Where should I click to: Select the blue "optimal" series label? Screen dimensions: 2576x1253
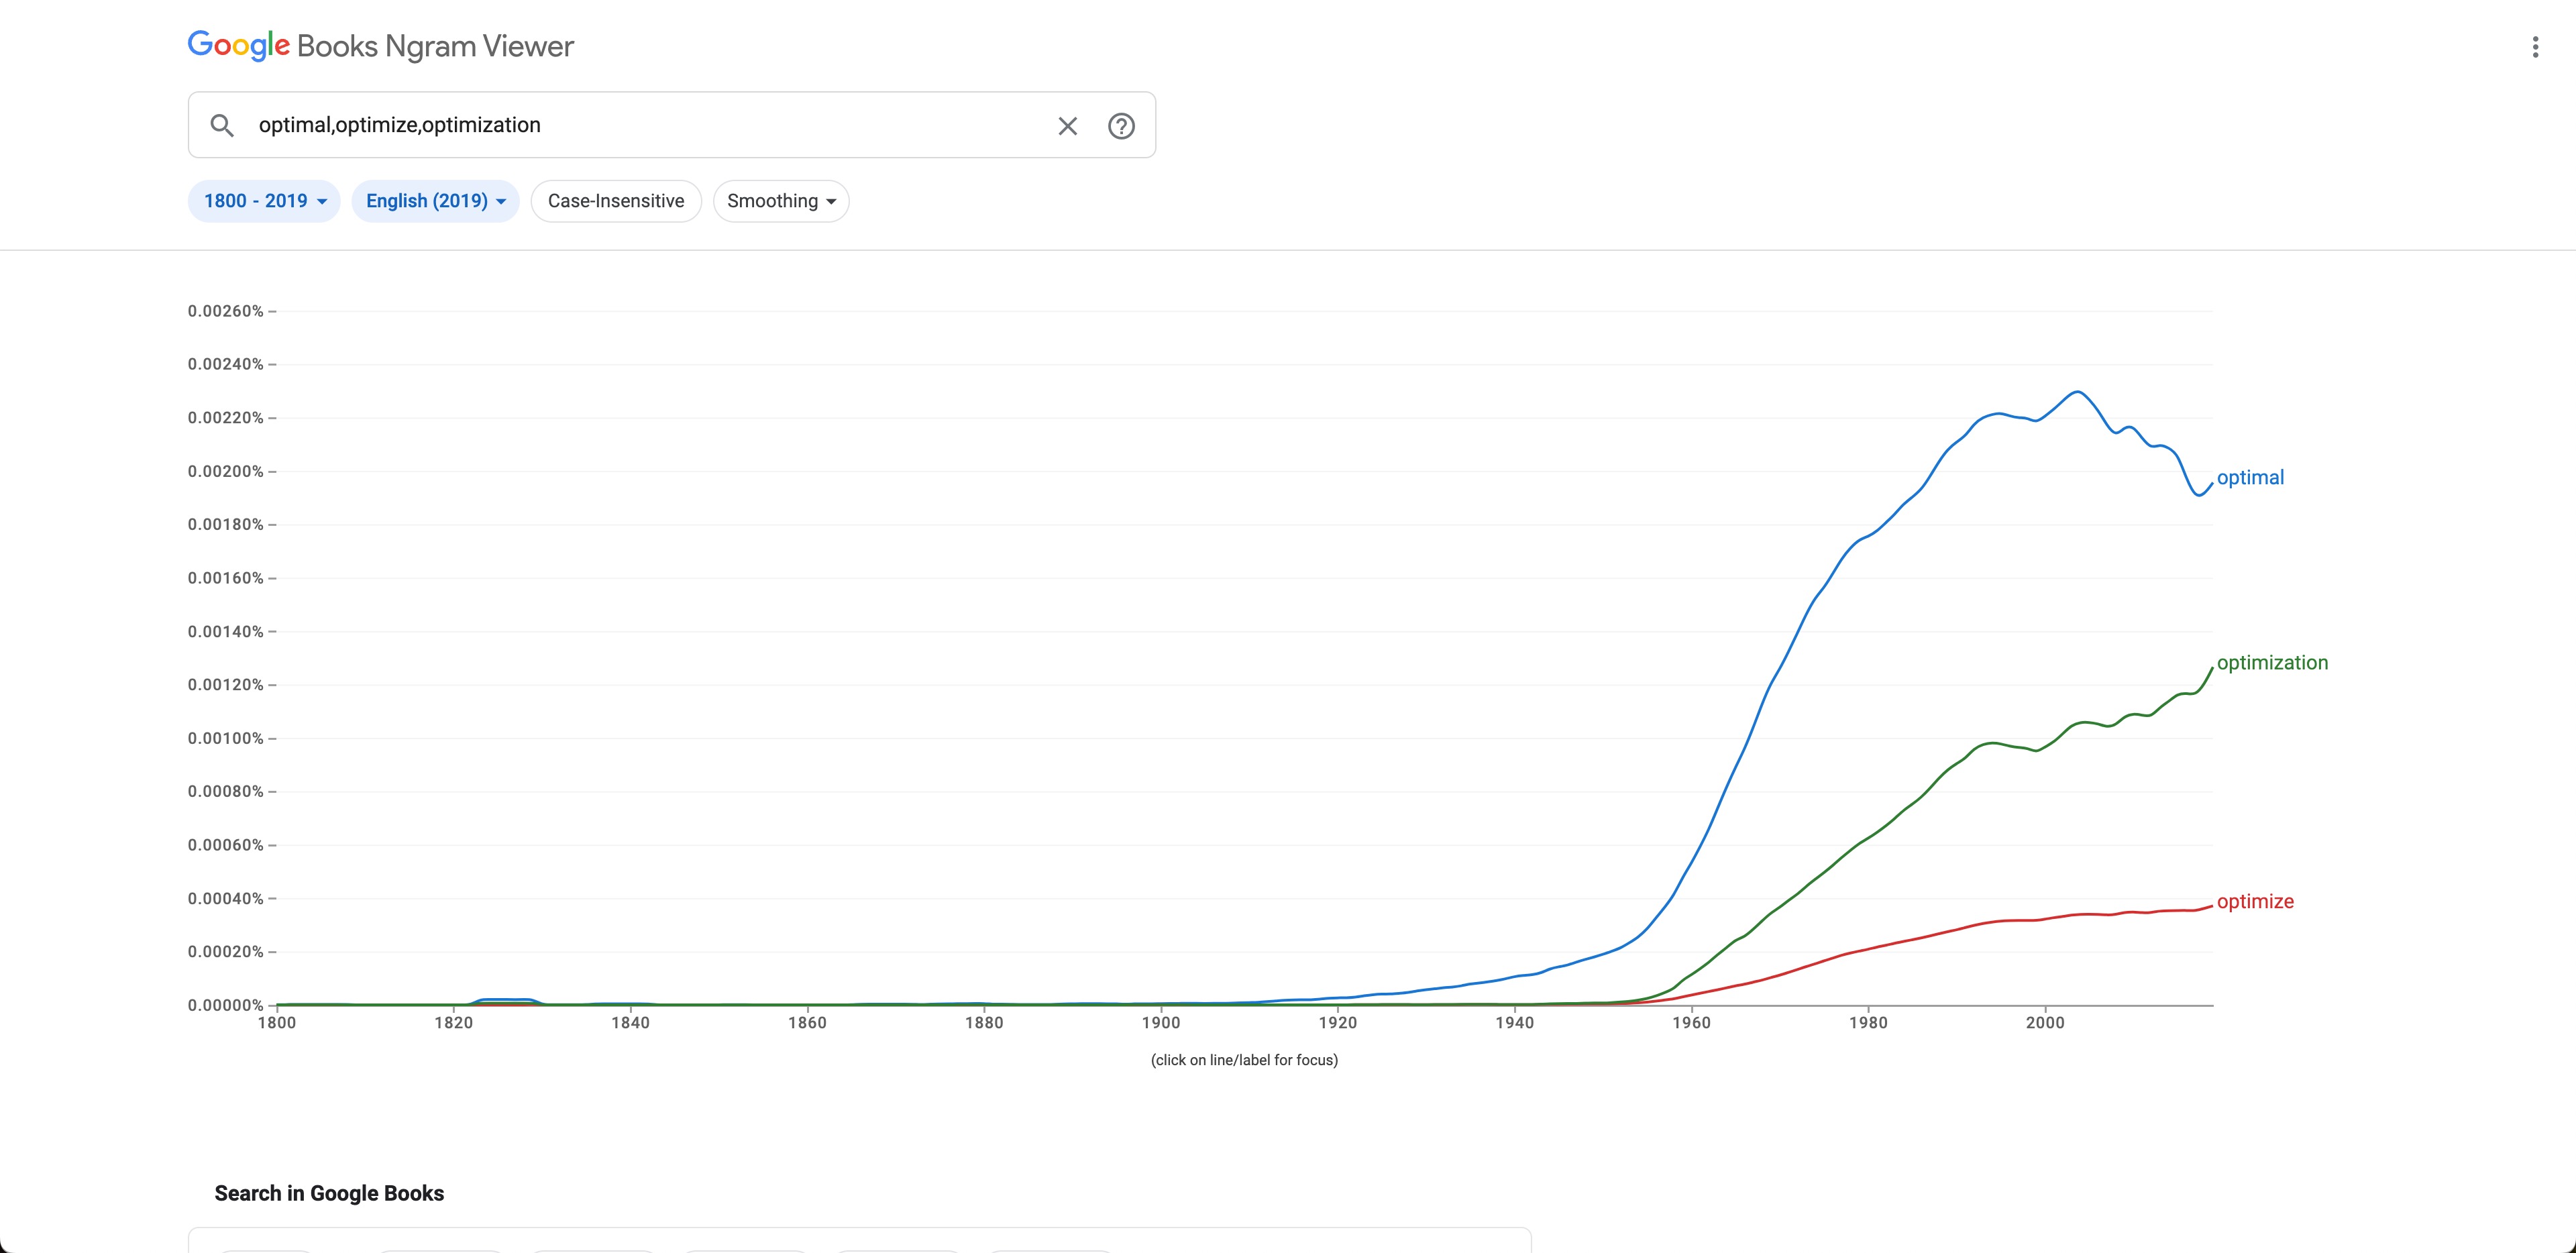2250,478
